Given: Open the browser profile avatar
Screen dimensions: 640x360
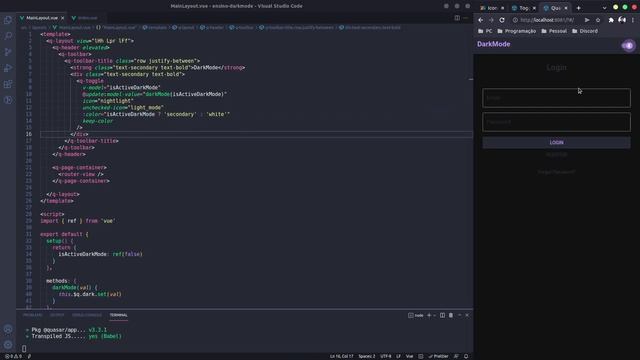Looking at the screenshot, I should click(x=622, y=20).
